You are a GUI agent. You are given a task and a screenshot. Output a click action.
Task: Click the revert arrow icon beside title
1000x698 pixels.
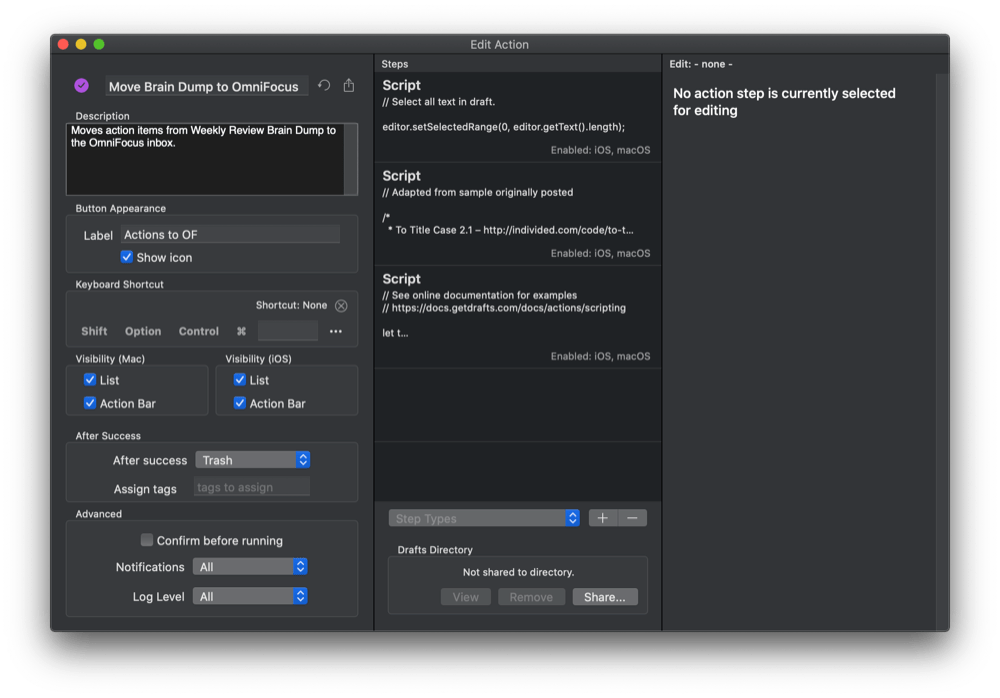pyautogui.click(x=324, y=85)
